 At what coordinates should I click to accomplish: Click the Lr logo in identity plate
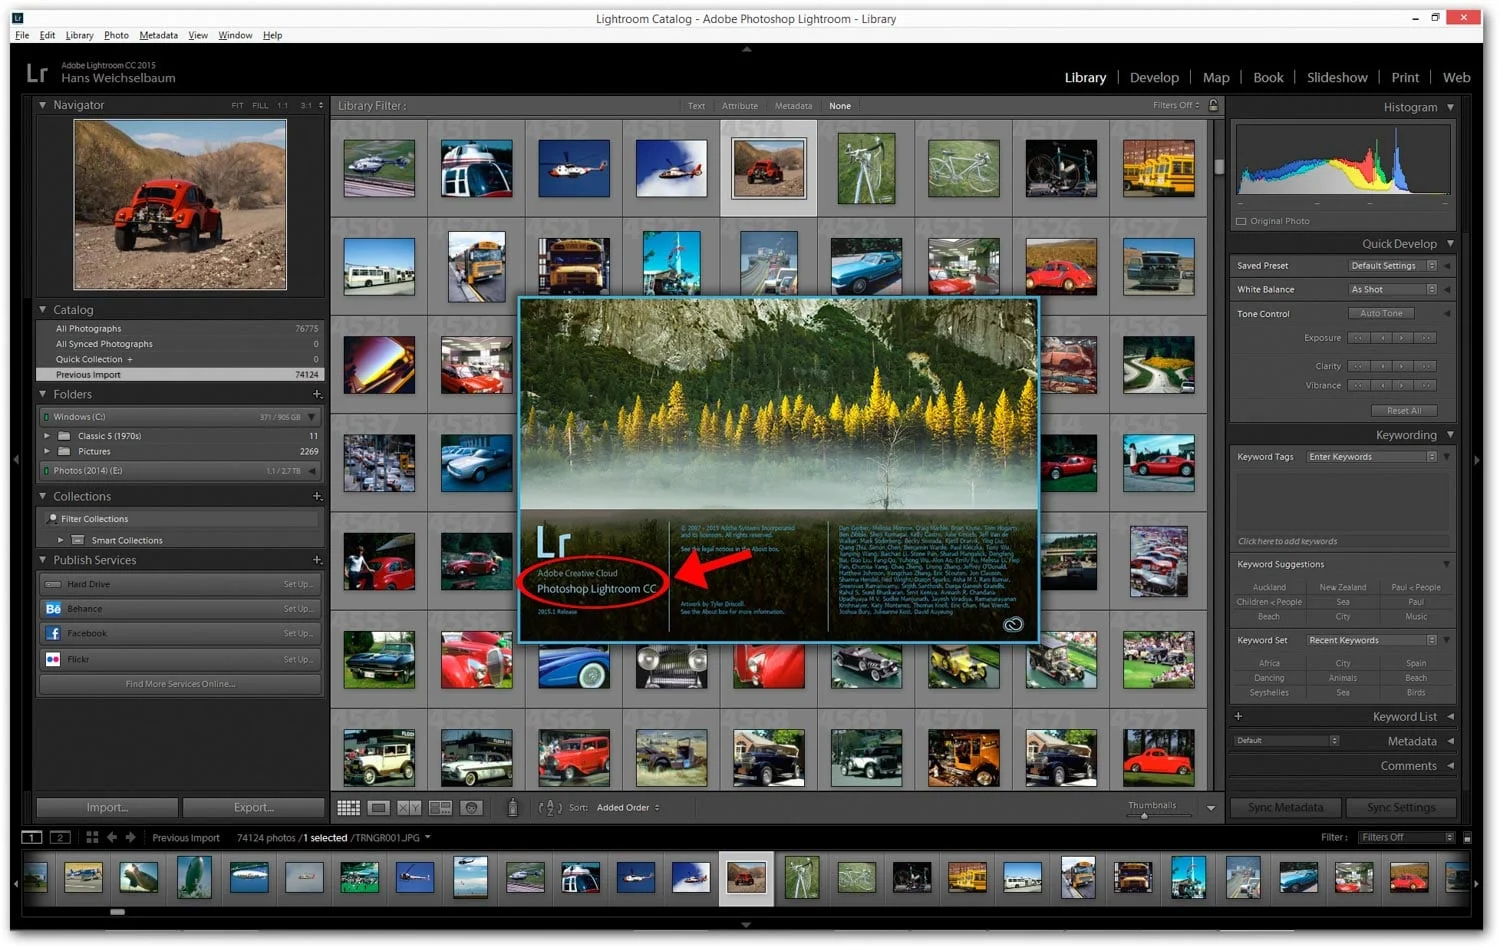pos(37,72)
